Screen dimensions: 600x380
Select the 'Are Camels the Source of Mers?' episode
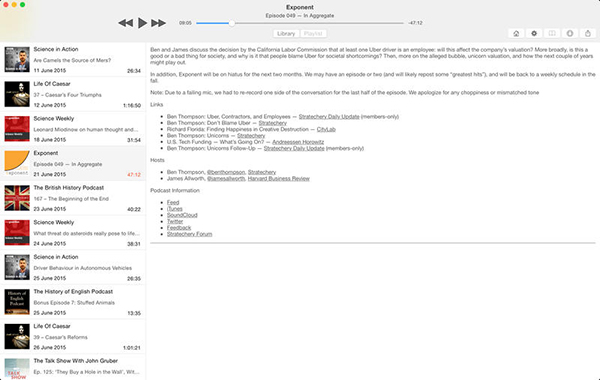click(73, 60)
